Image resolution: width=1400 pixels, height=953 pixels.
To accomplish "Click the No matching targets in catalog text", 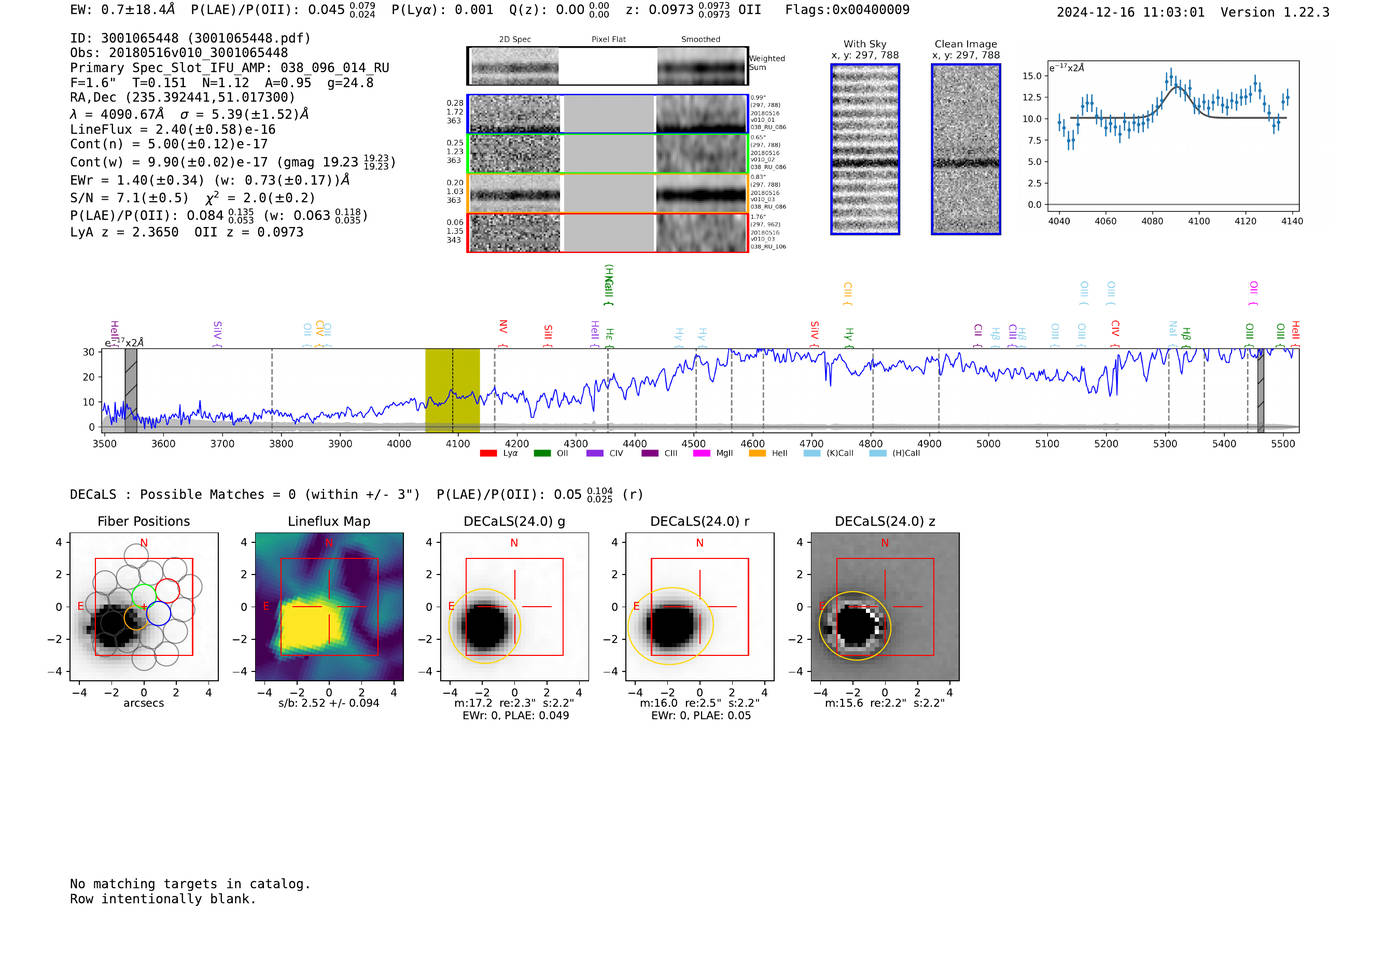I will click(190, 884).
